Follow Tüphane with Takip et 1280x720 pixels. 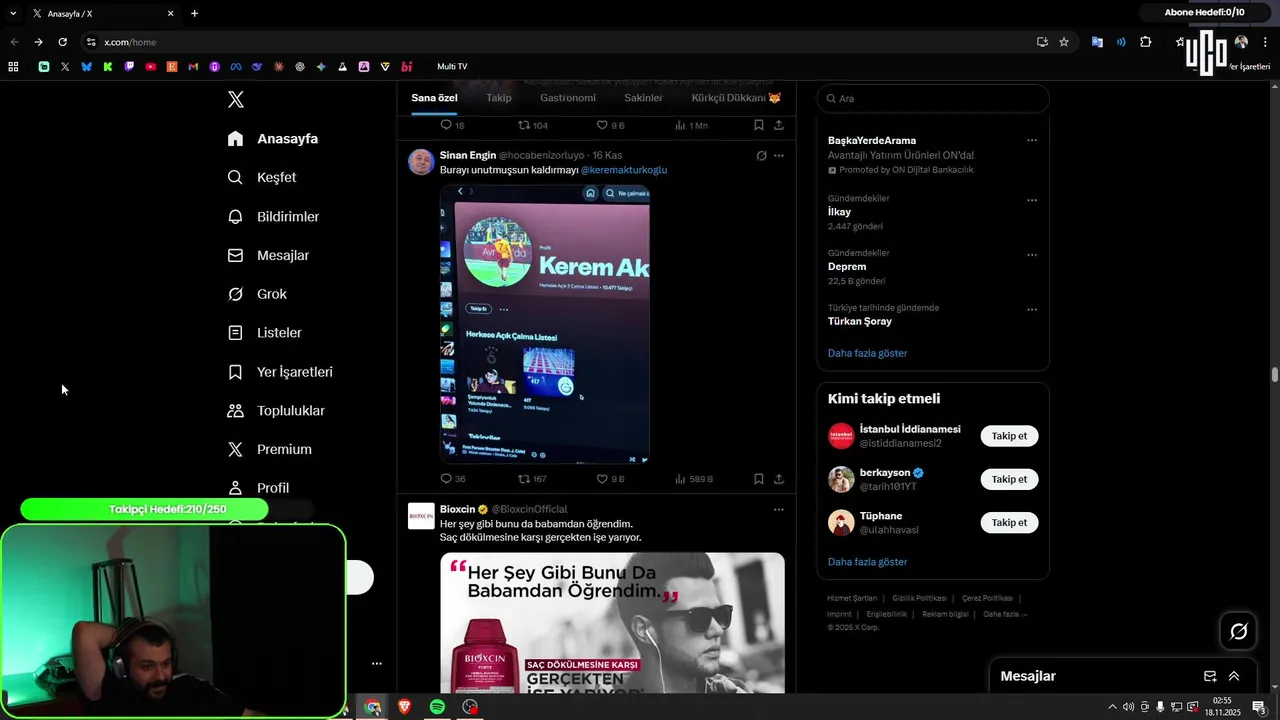pyautogui.click(x=1009, y=522)
